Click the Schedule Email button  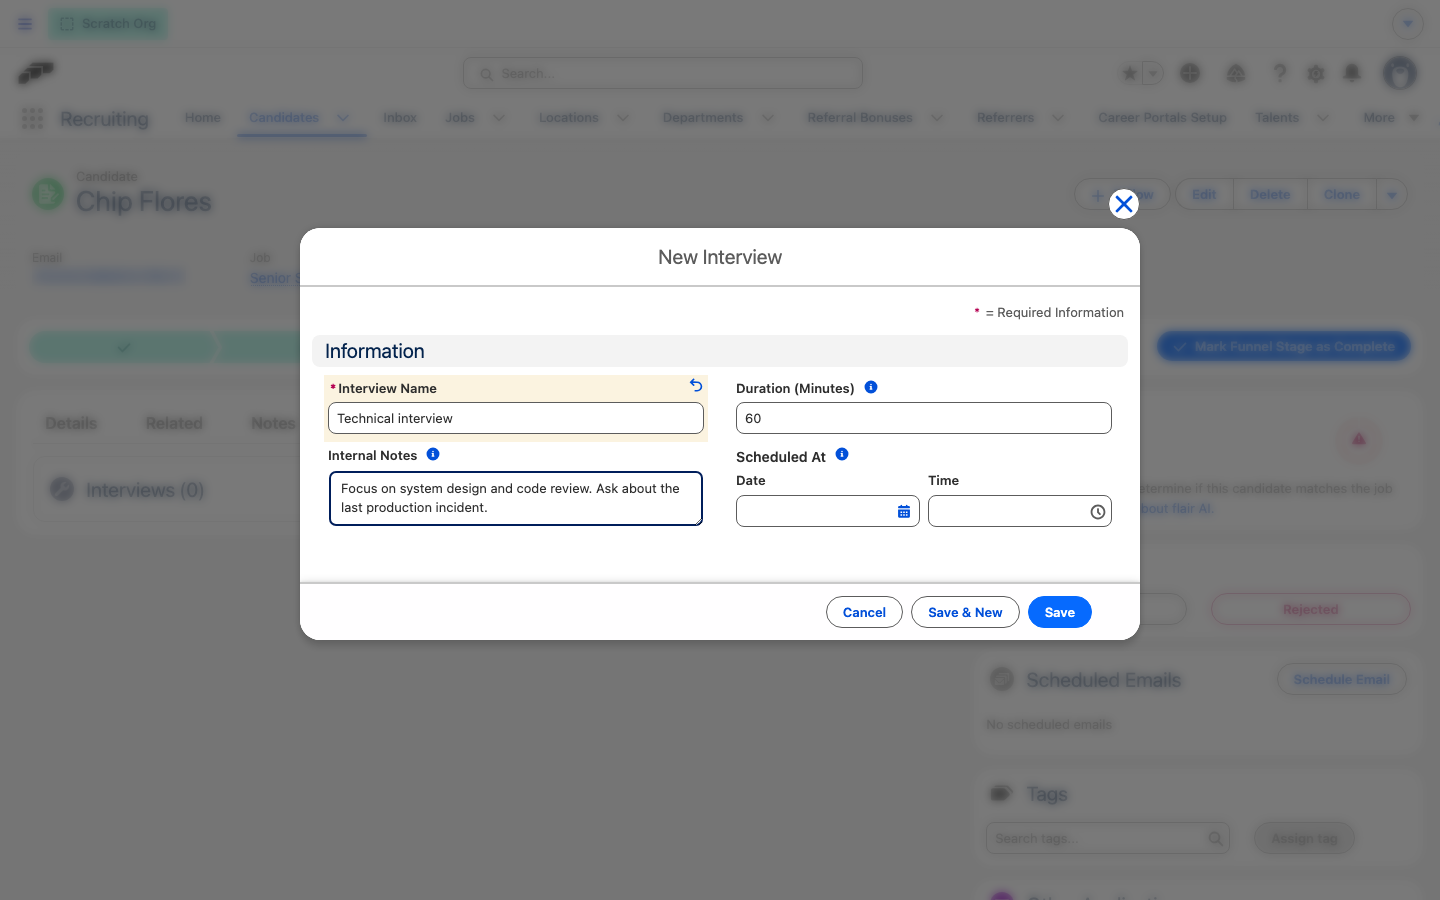[x=1341, y=680]
